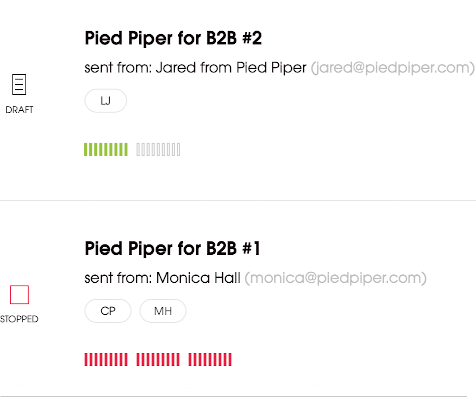Click the green progress bar segment
The height and width of the screenshot is (397, 476).
pos(106,149)
